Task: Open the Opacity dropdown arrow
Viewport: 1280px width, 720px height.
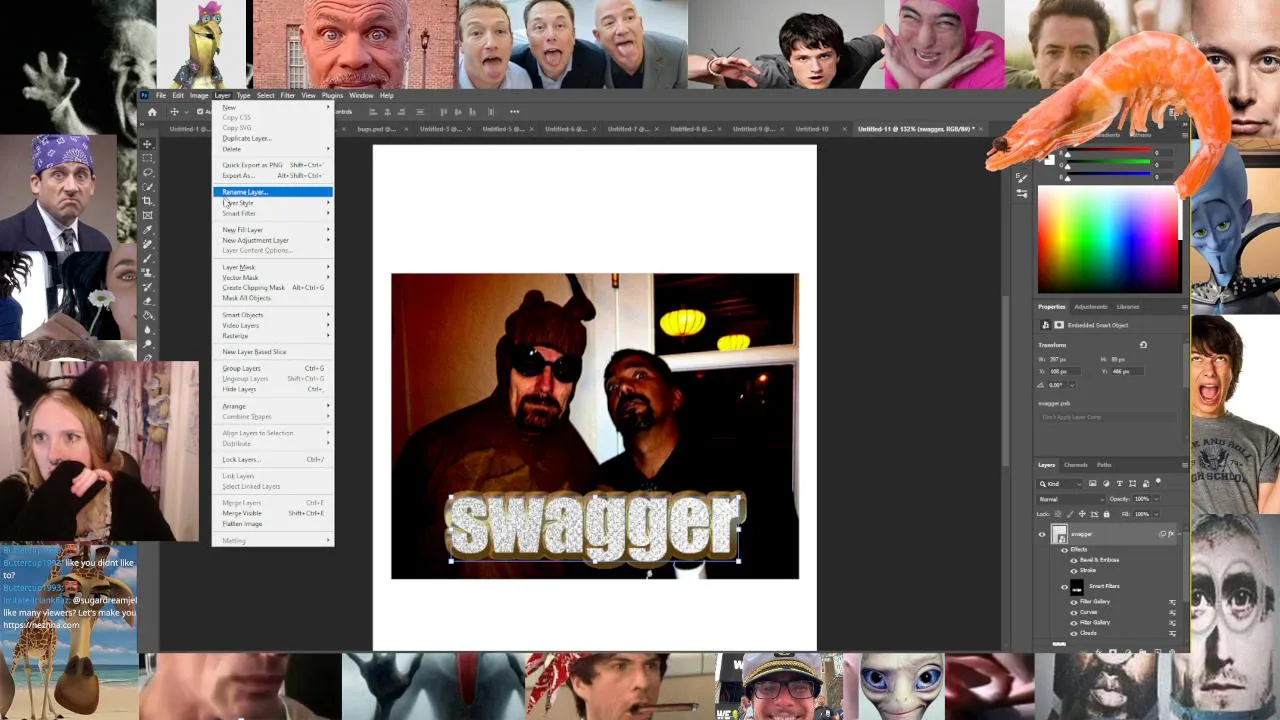Action: (x=1155, y=499)
